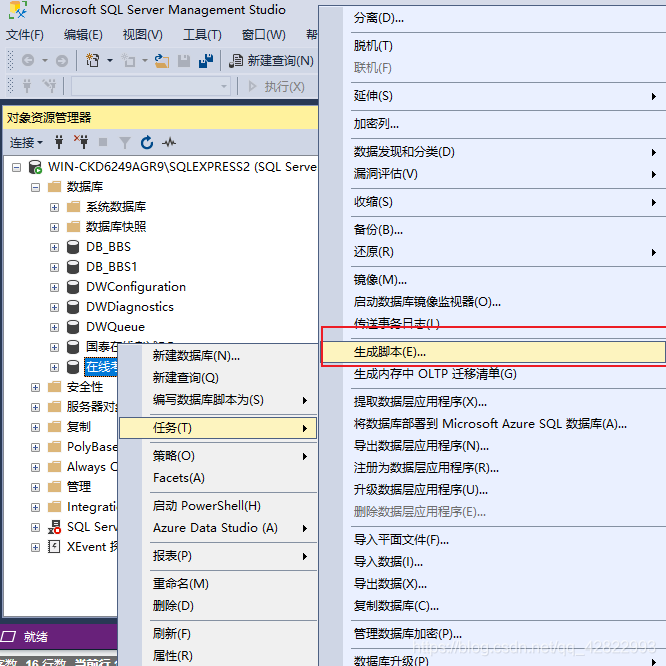Click the disconnect plug icon with red X
The image size is (666, 666).
coord(81,142)
